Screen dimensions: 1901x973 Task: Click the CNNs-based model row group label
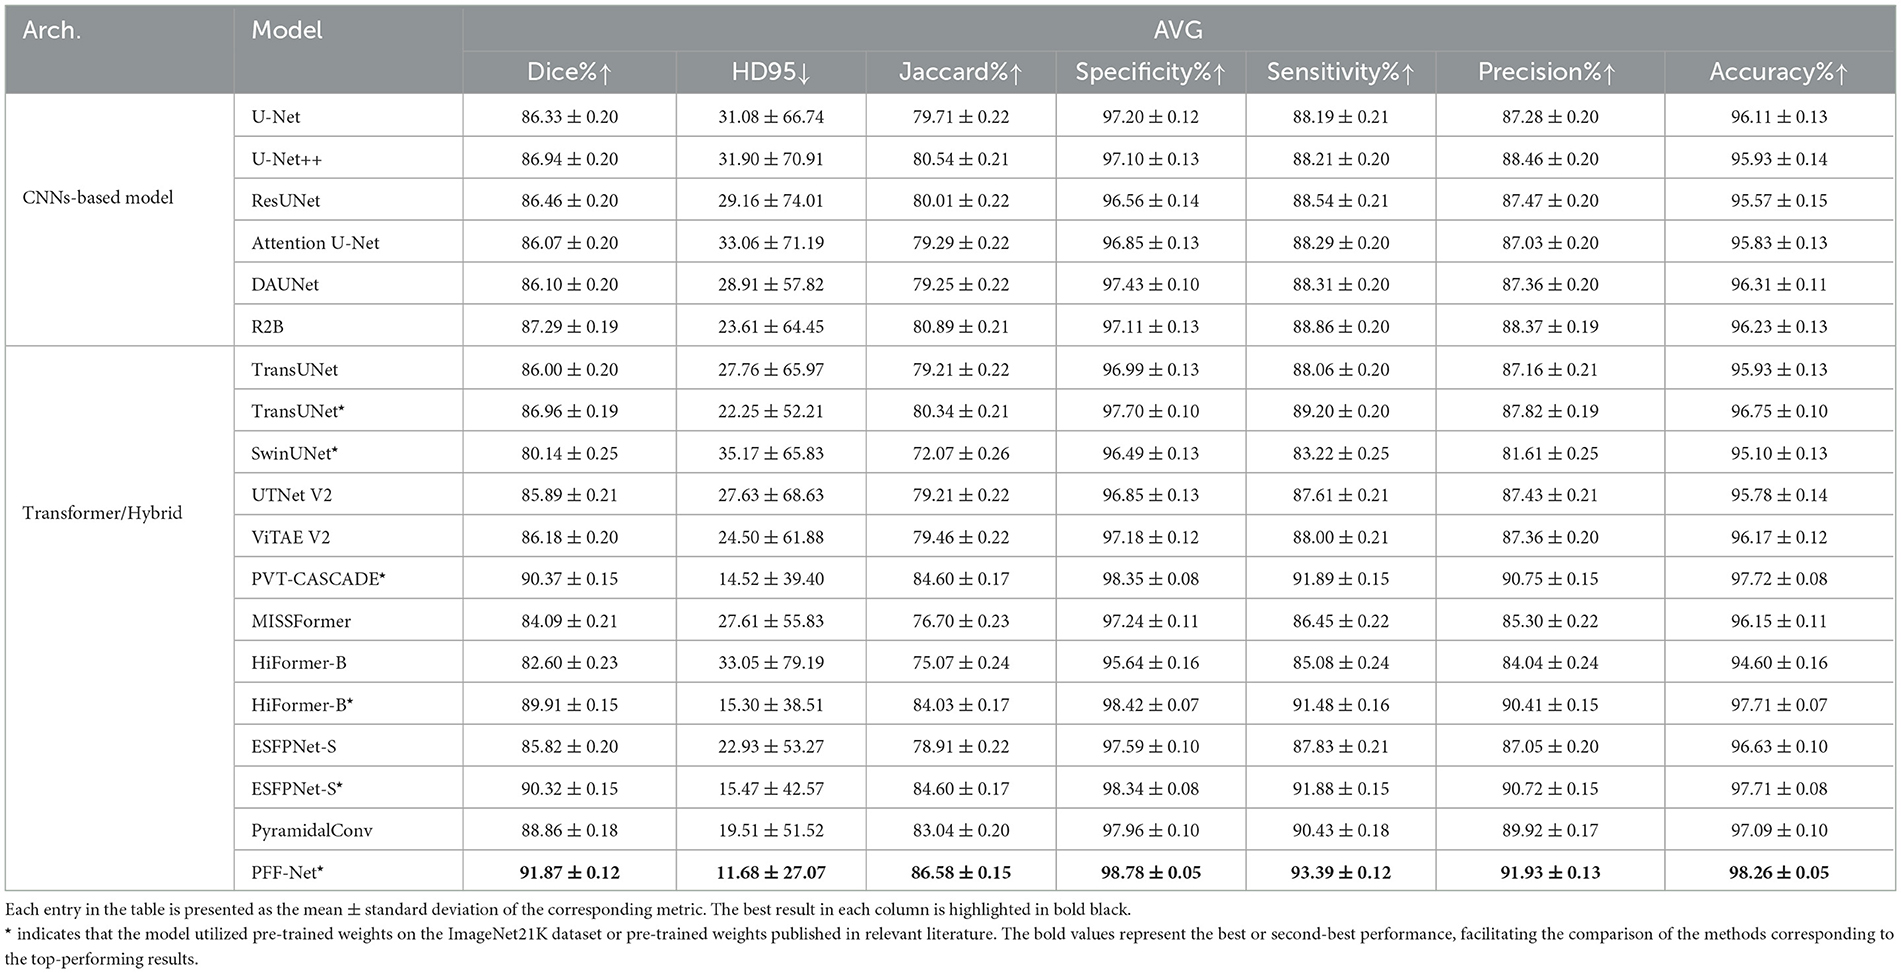tap(98, 198)
